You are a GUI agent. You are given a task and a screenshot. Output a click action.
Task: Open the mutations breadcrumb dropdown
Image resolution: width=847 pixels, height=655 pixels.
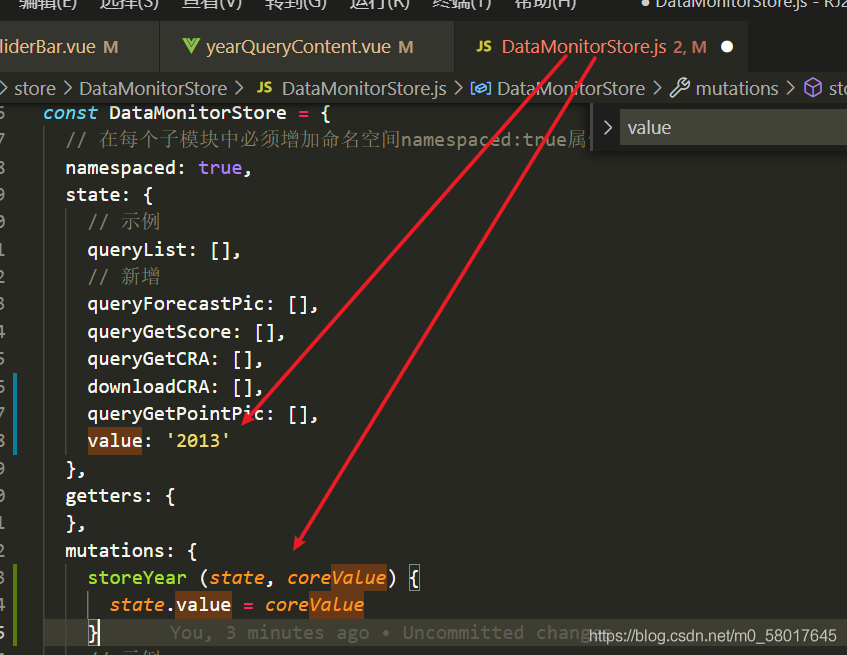(736, 89)
